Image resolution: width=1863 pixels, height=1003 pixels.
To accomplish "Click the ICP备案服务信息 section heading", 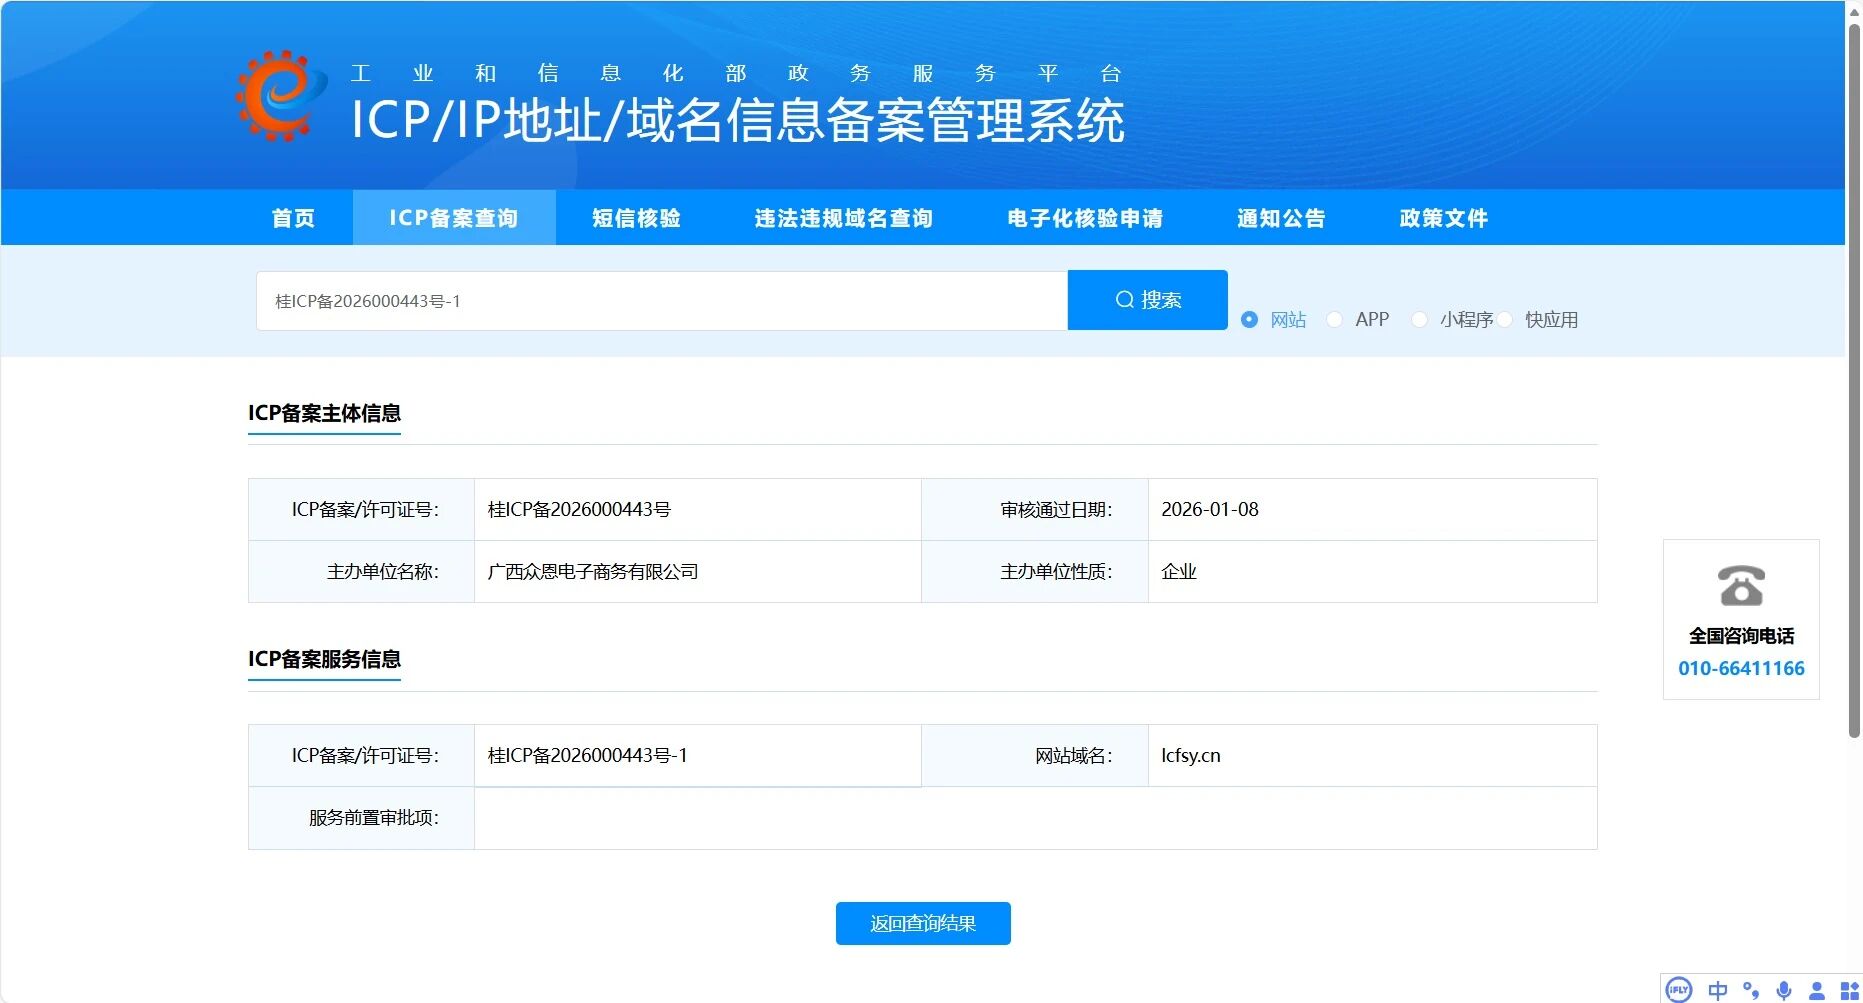I will [x=324, y=659].
